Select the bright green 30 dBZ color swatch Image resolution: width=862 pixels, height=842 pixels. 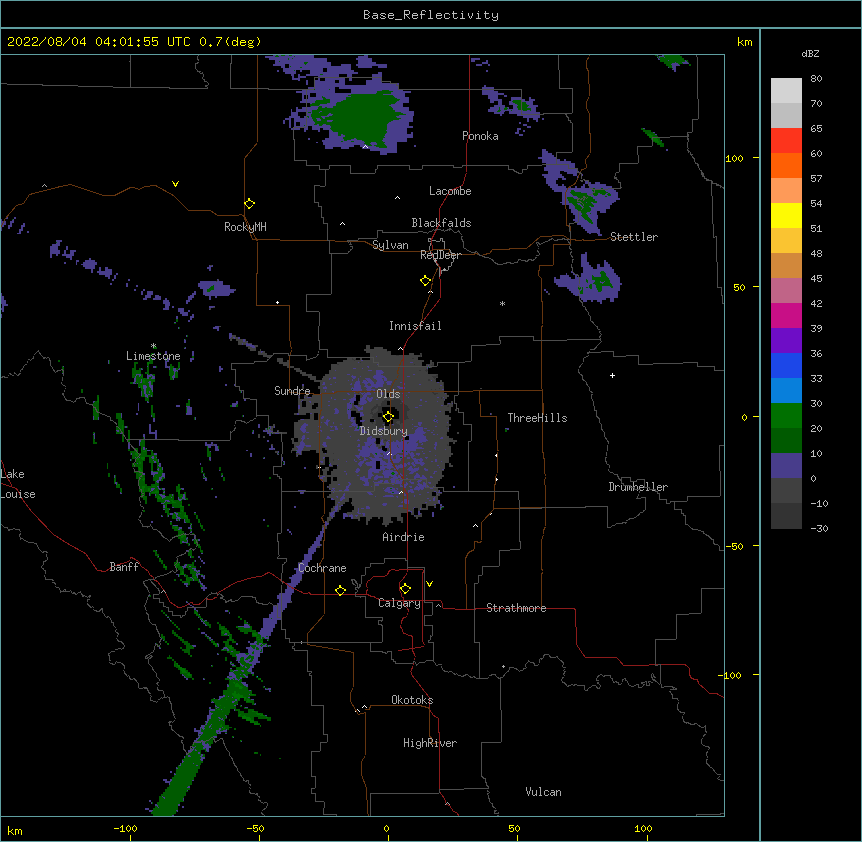(x=786, y=416)
